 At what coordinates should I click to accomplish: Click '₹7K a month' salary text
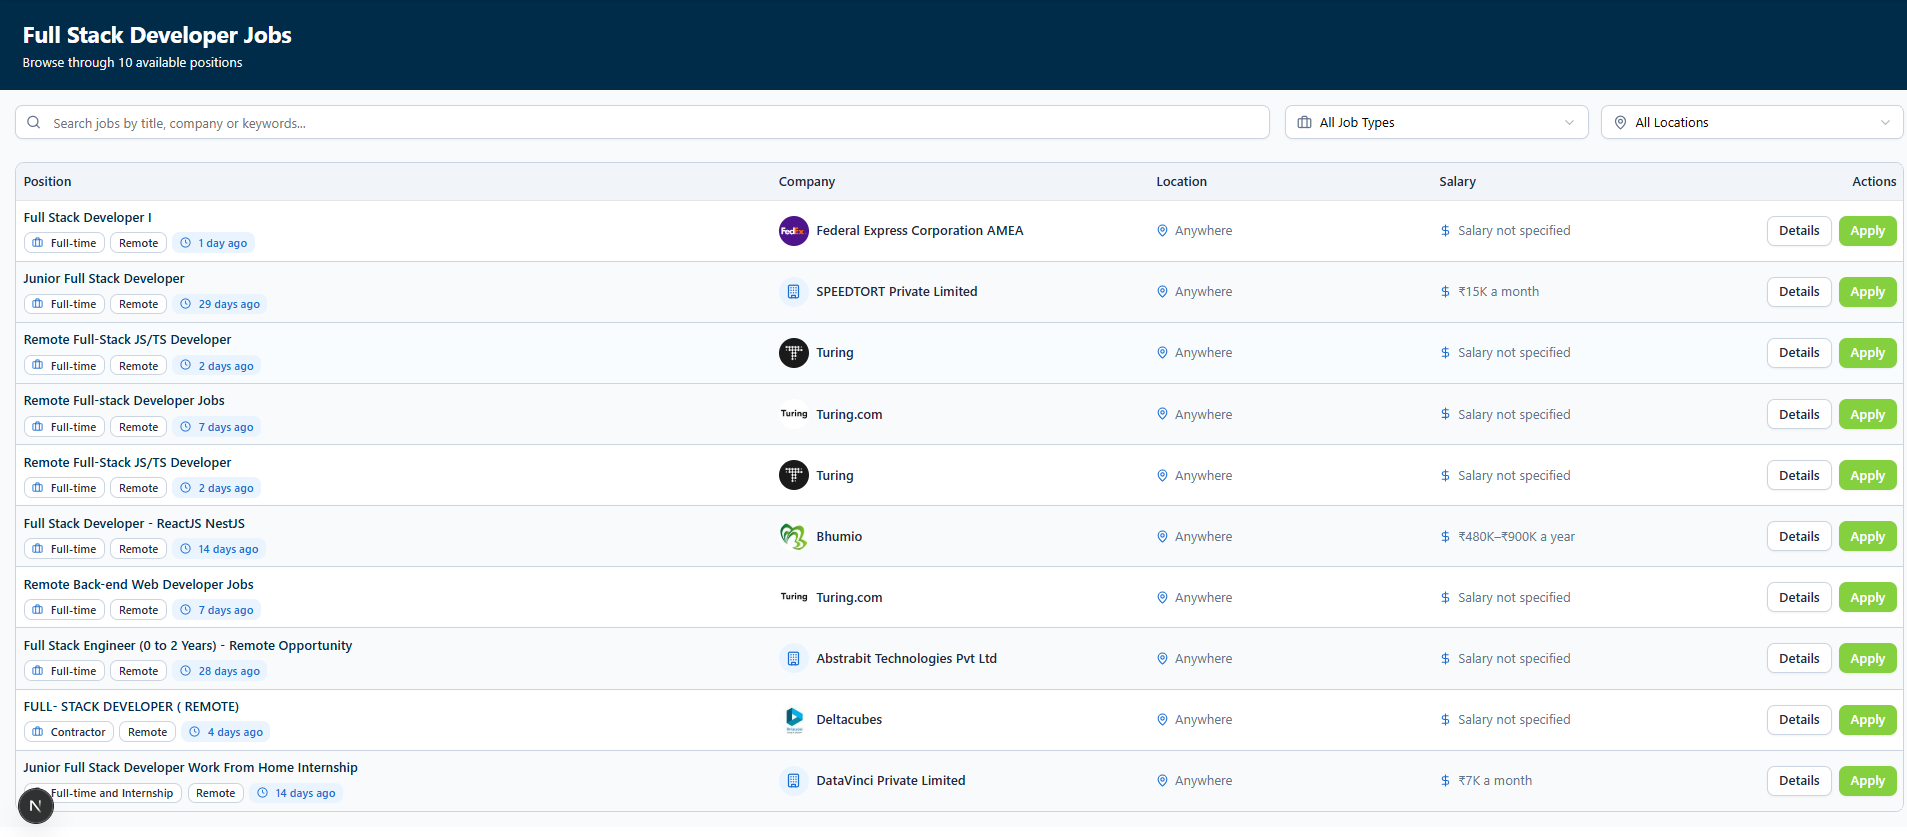click(1495, 781)
